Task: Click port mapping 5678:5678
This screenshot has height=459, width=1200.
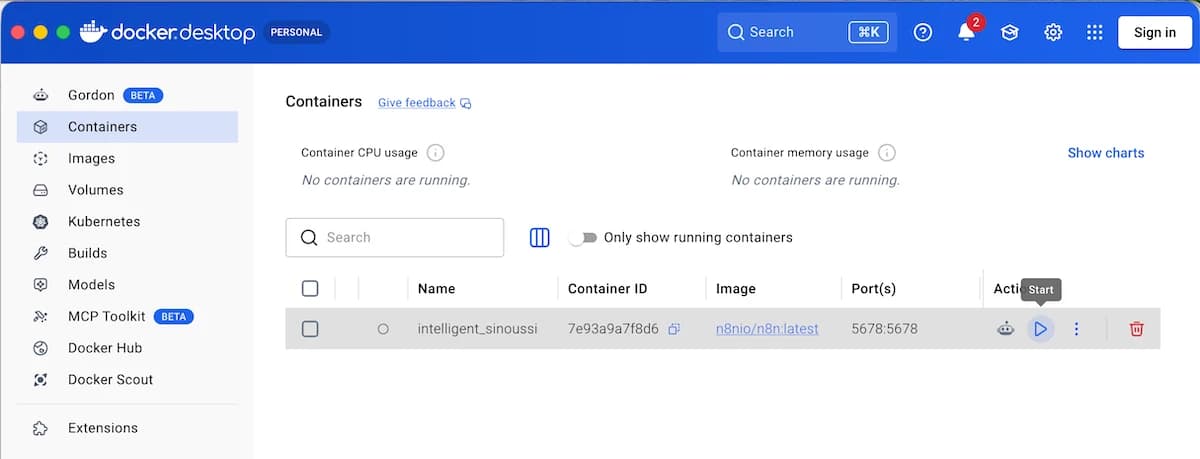Action: 884,328
